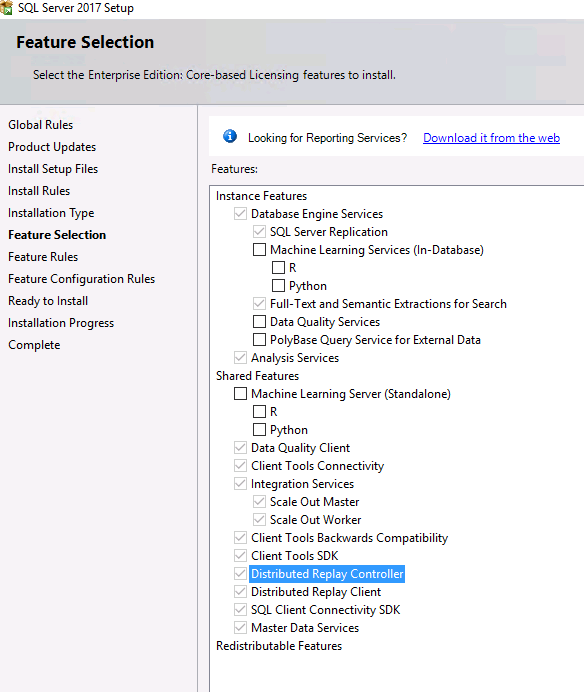The height and width of the screenshot is (692, 584).
Task: Enable Machine Learning Services (In-Database) checkbox
Action: pyautogui.click(x=259, y=250)
